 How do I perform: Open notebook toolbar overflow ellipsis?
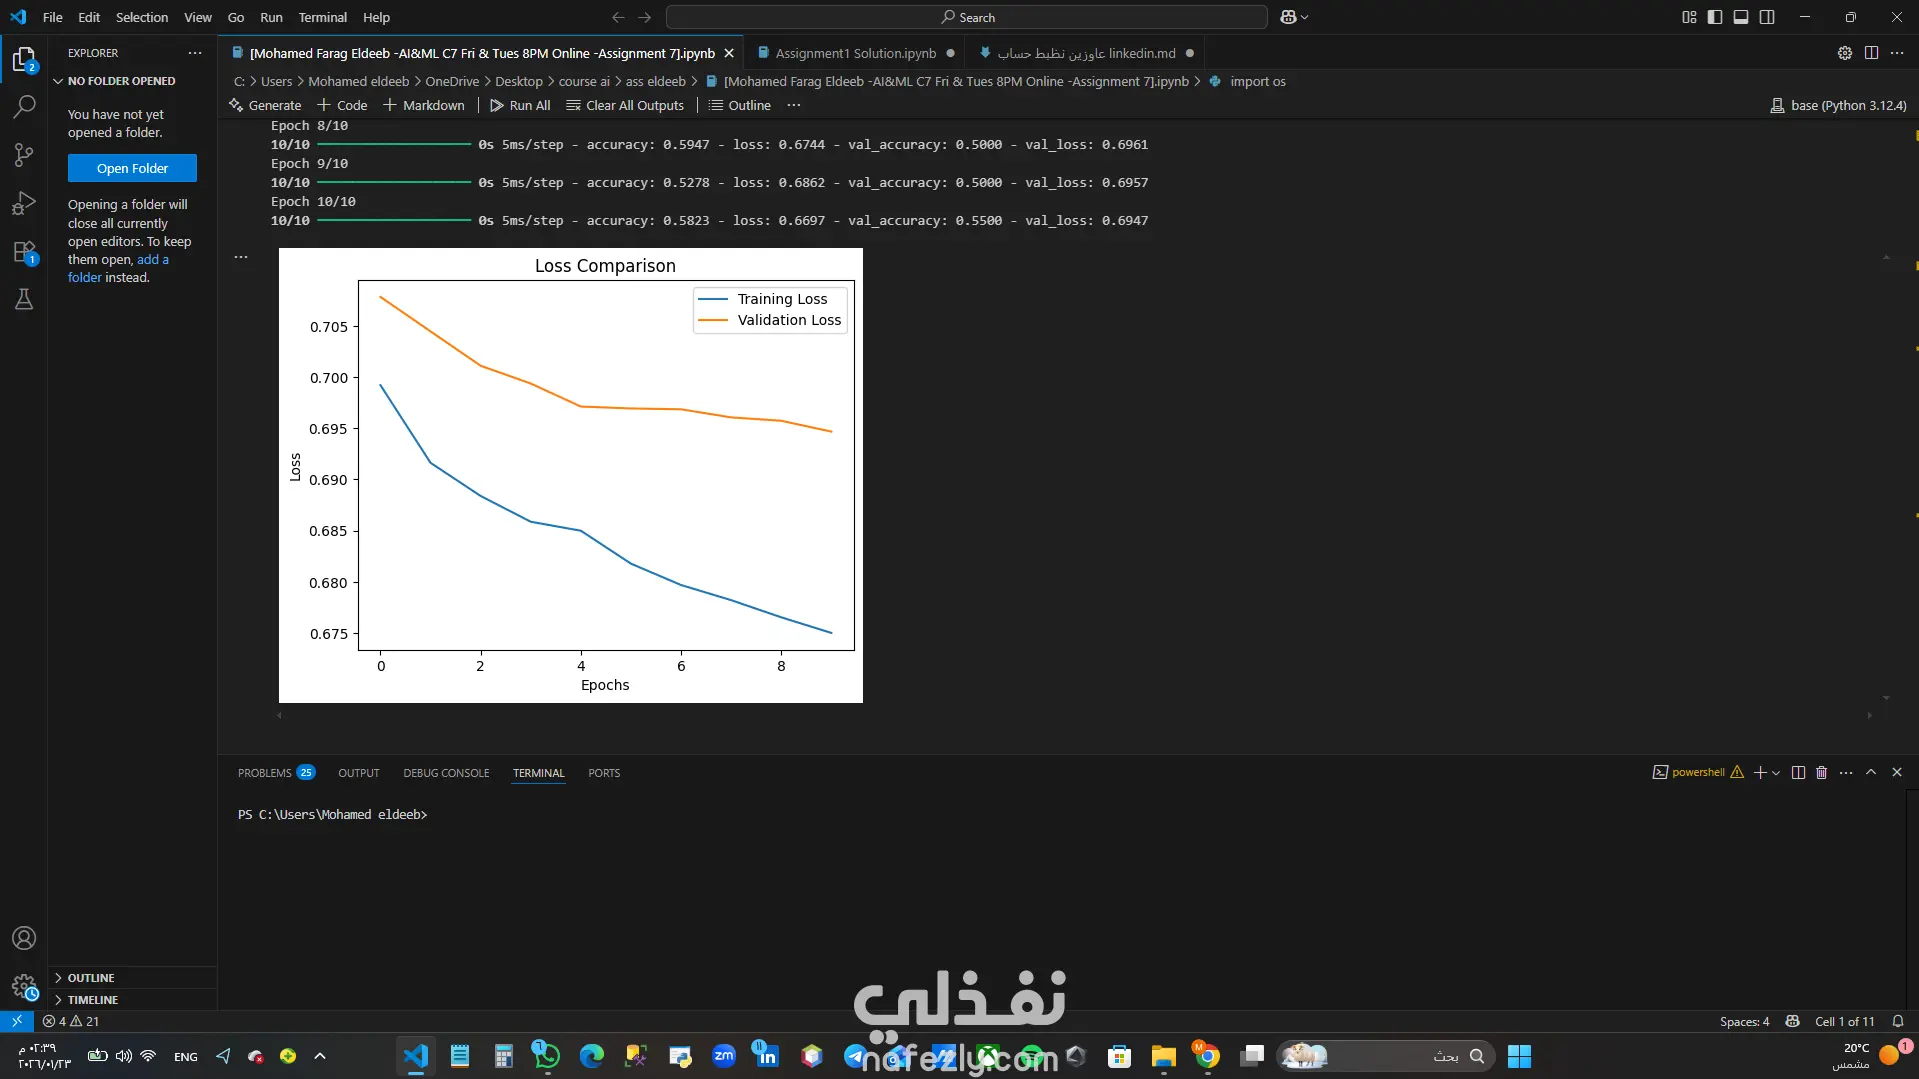pos(794,105)
